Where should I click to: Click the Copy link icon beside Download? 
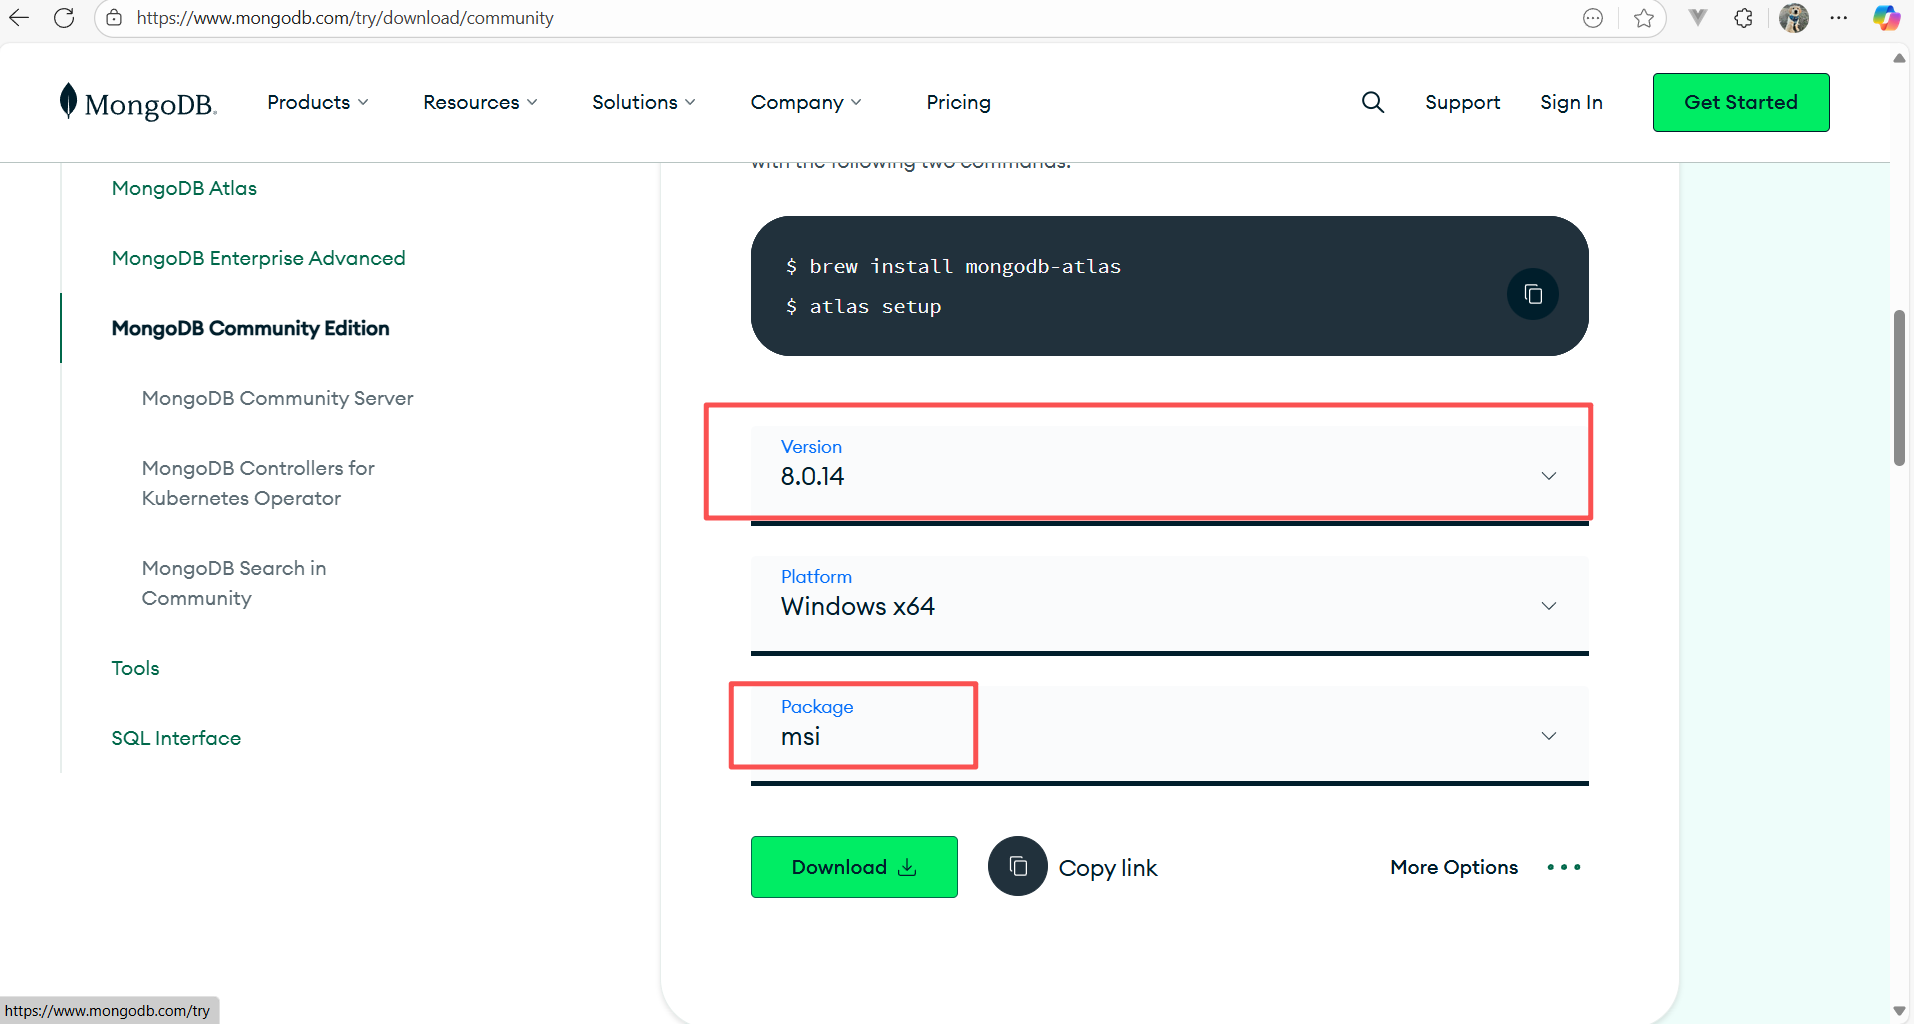[1018, 866]
